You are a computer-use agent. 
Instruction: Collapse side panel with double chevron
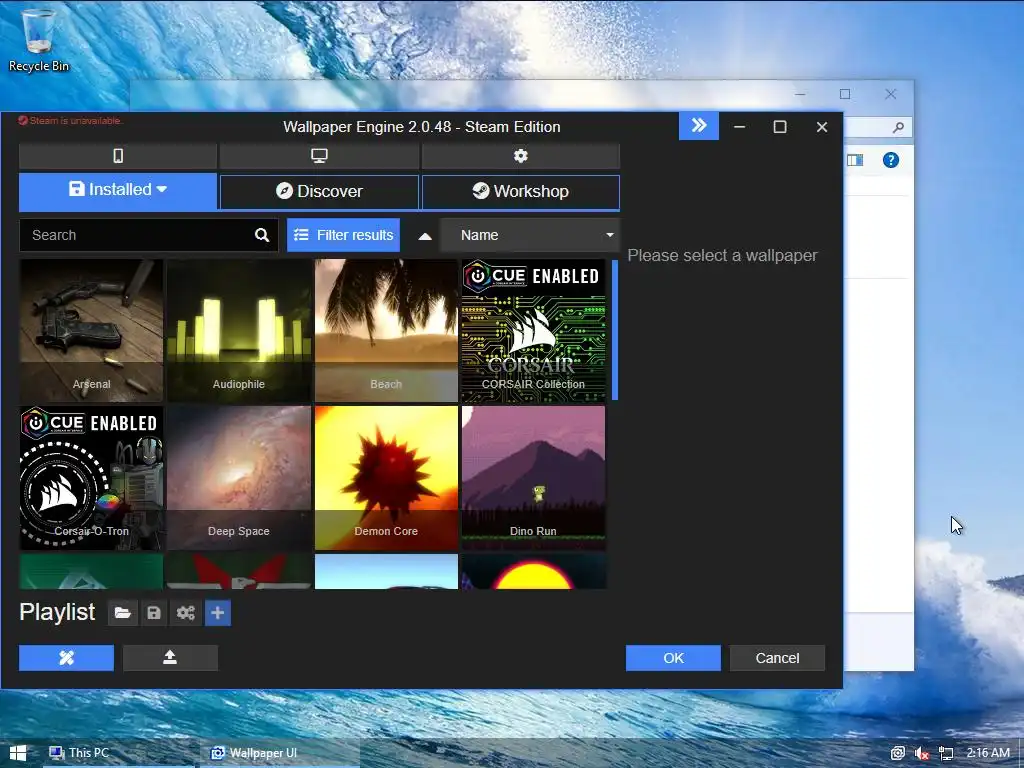tap(699, 126)
